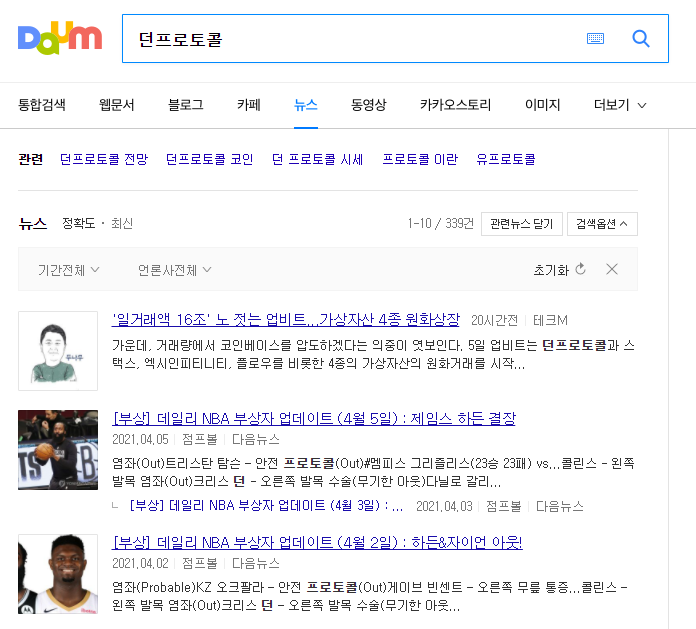Click the 테크M source label
696x629 pixels.
pyautogui.click(x=550, y=320)
